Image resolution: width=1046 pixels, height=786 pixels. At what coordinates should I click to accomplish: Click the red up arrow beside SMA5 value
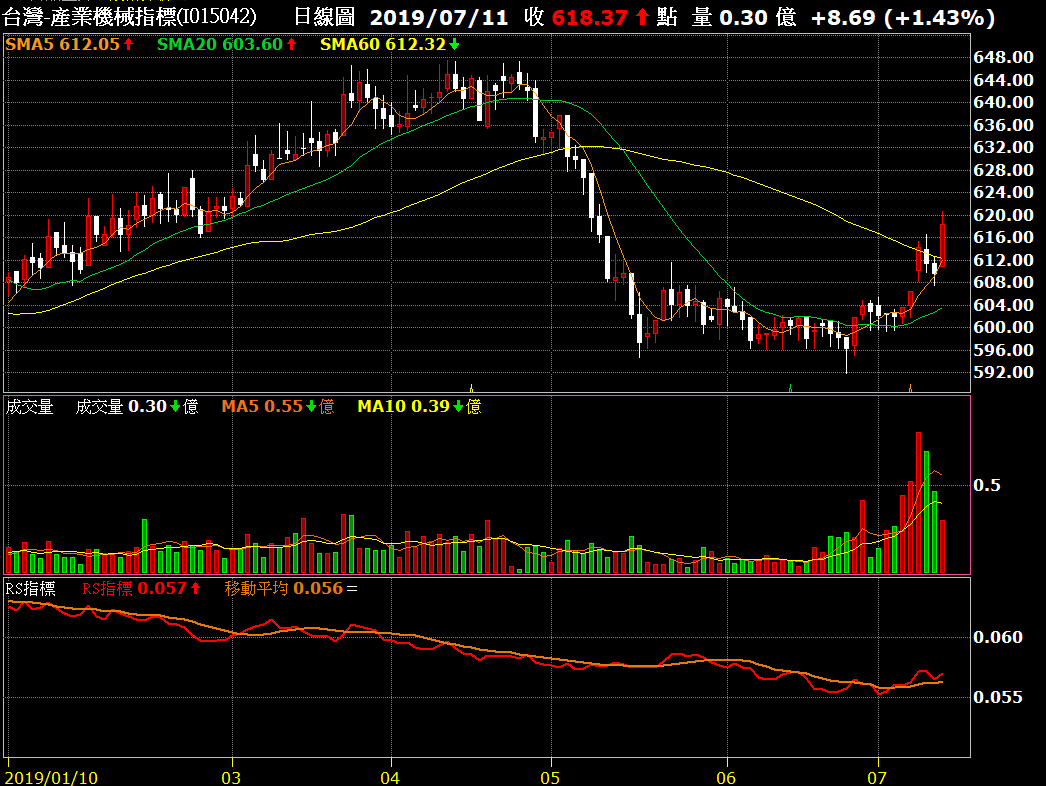[x=128, y=45]
